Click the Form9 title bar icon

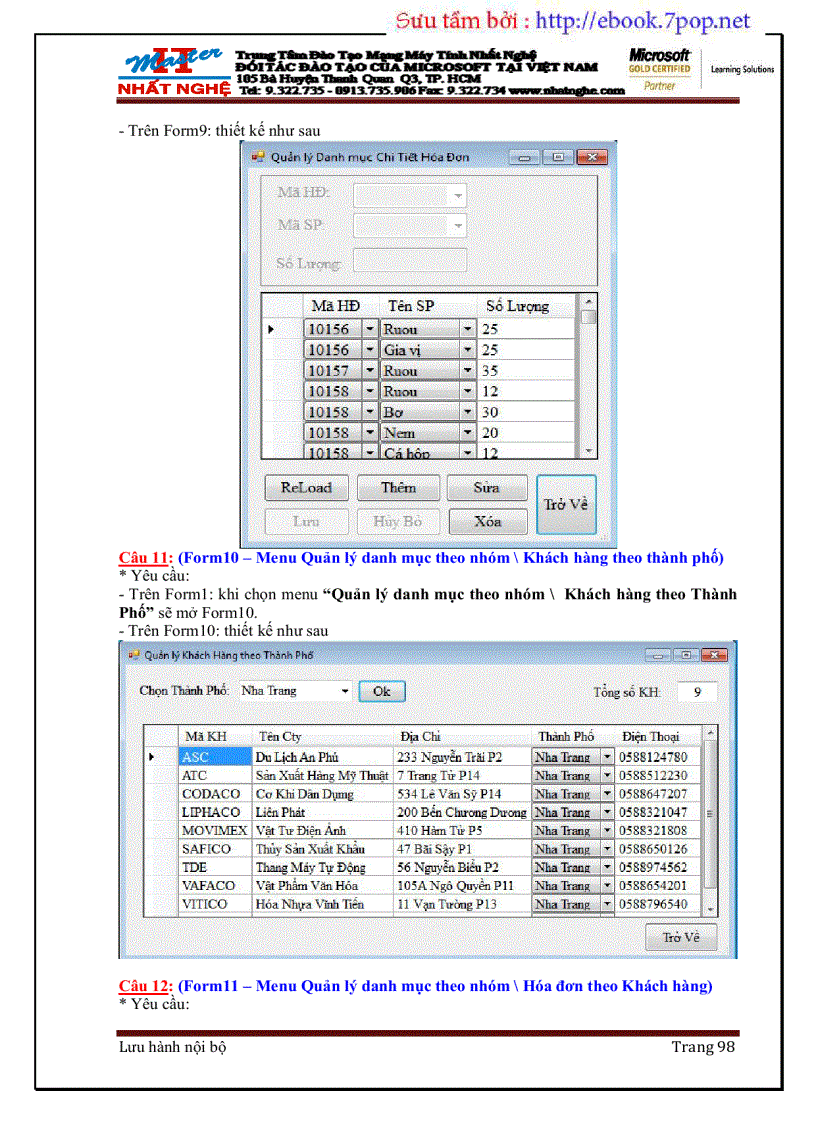[x=258, y=157]
